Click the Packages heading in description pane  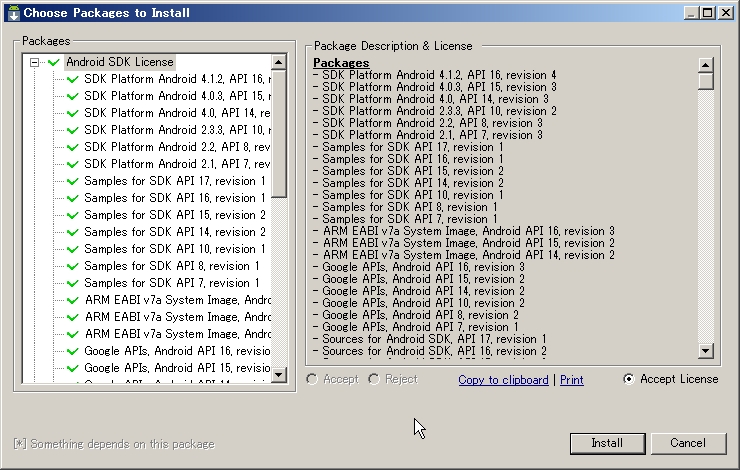tap(341, 63)
